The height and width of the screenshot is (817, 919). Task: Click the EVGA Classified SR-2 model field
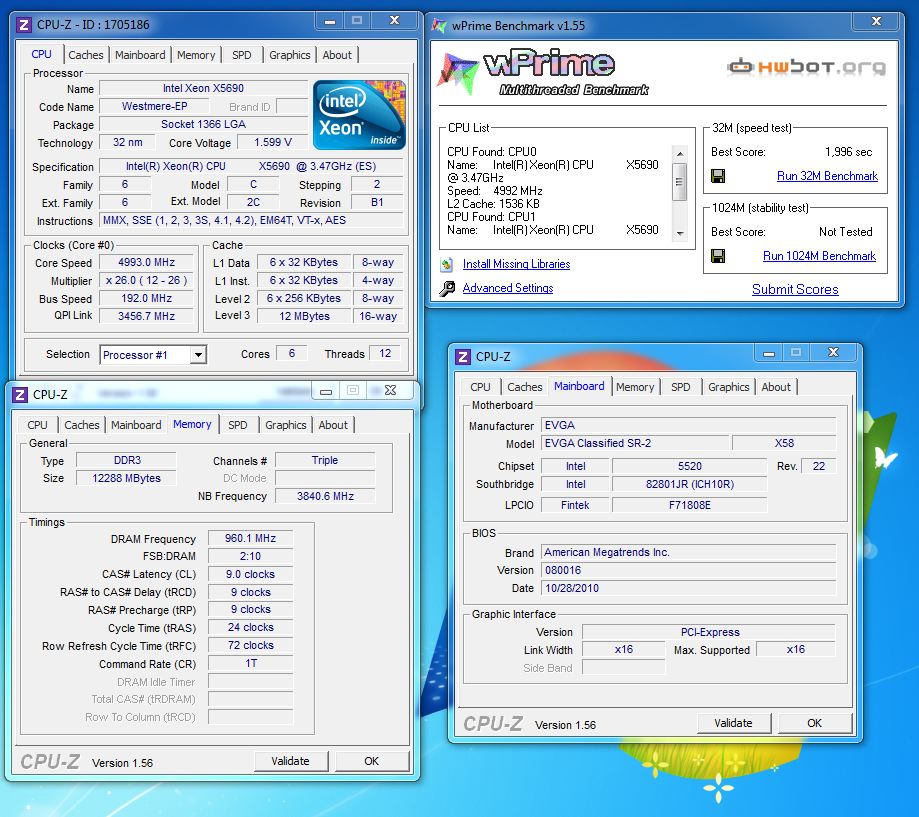(x=635, y=443)
